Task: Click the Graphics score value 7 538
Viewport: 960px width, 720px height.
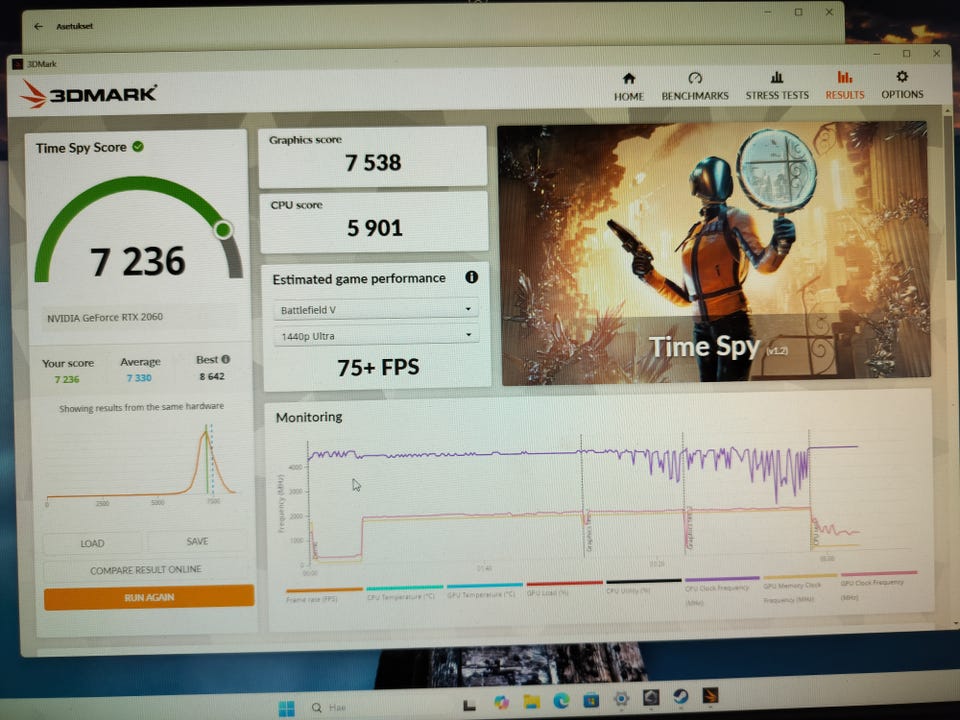Action: (373, 163)
